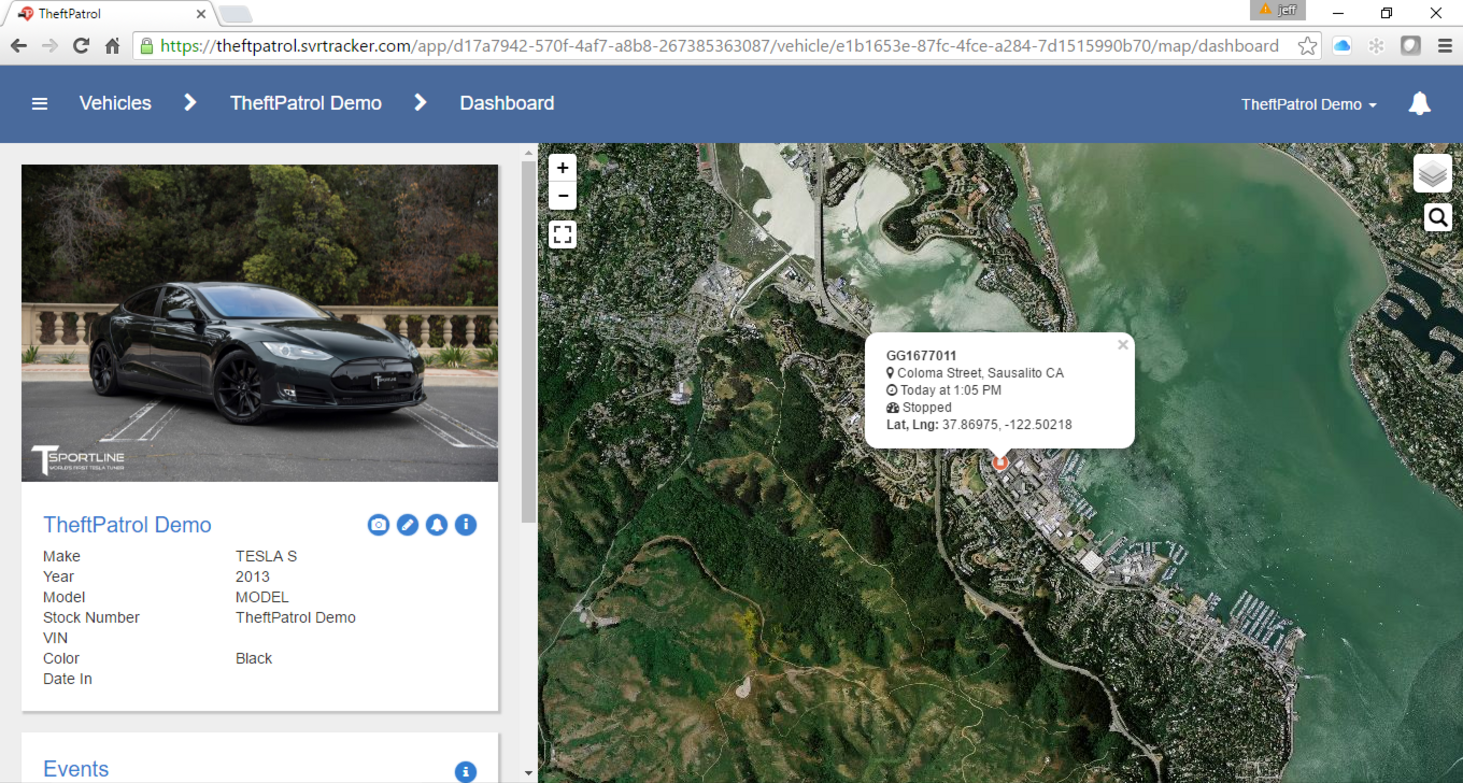The image size is (1463, 783).
Task: Open the TheftPatrol Demo vehicle title link
Action: coord(127,525)
